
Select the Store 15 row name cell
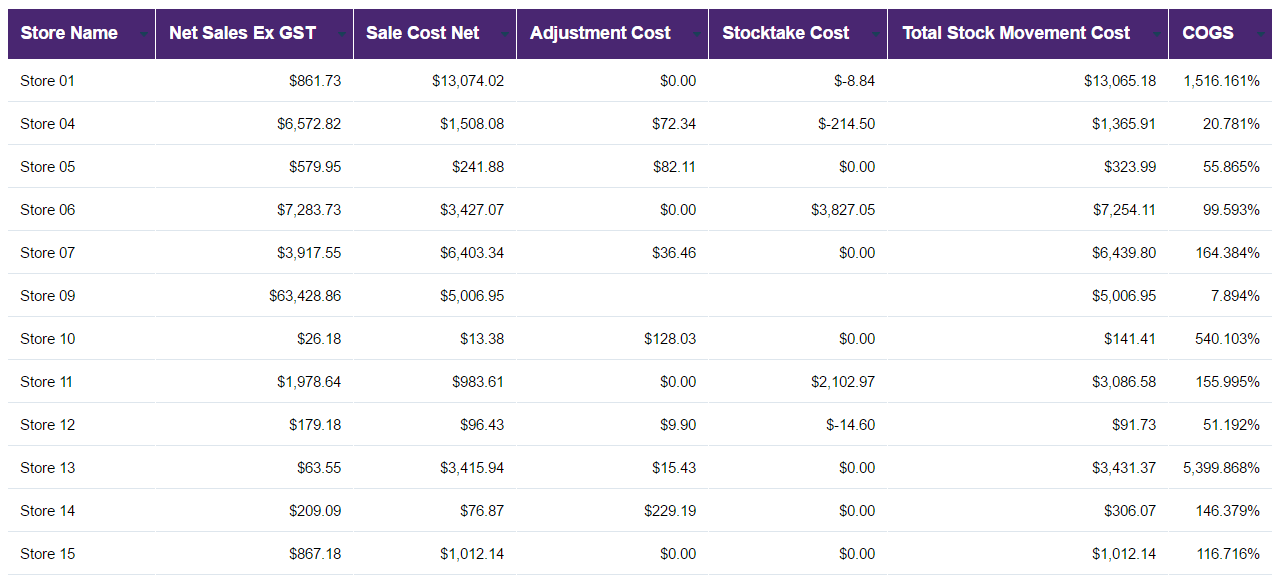(47, 554)
